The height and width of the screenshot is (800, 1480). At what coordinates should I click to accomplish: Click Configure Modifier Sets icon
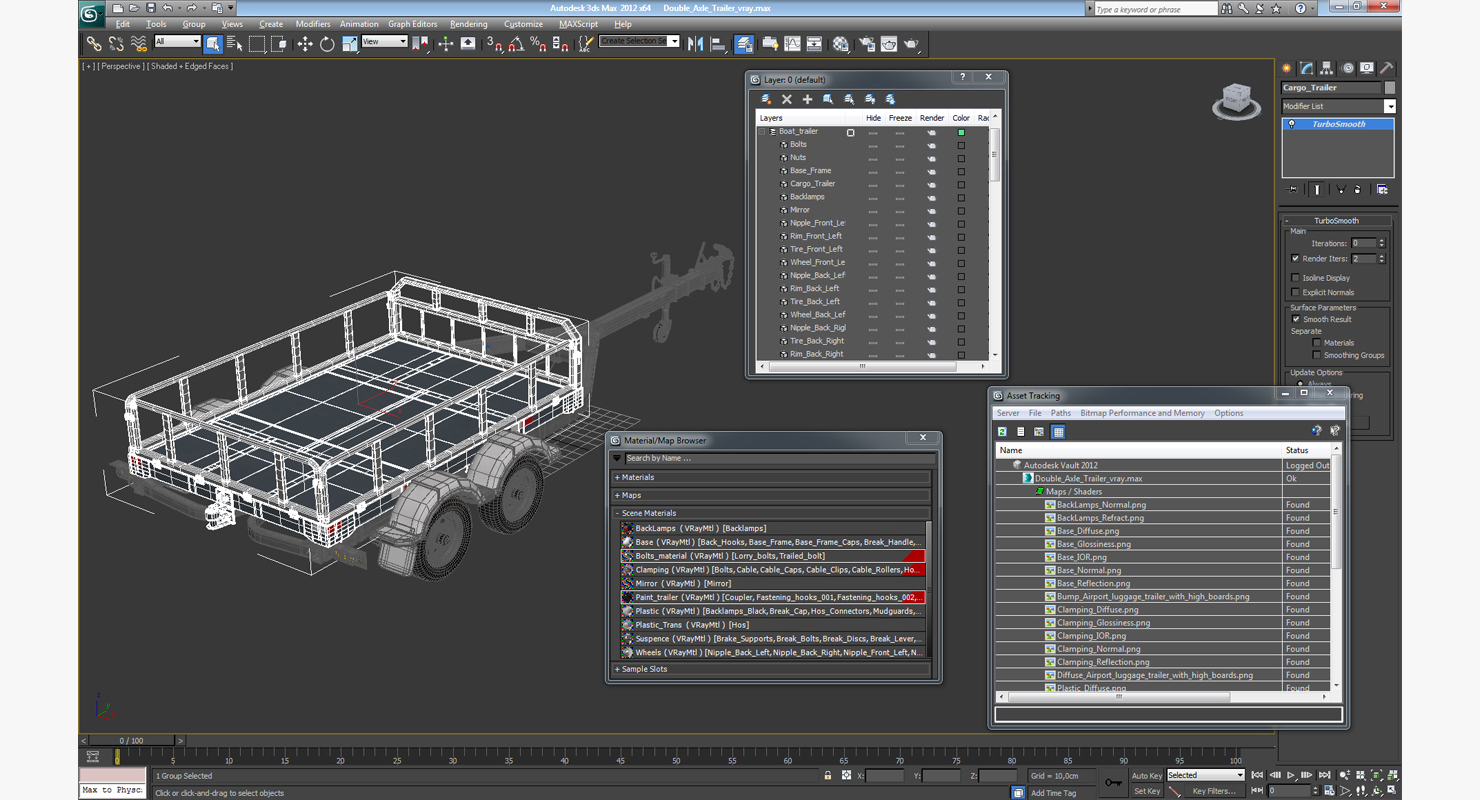click(x=1382, y=189)
